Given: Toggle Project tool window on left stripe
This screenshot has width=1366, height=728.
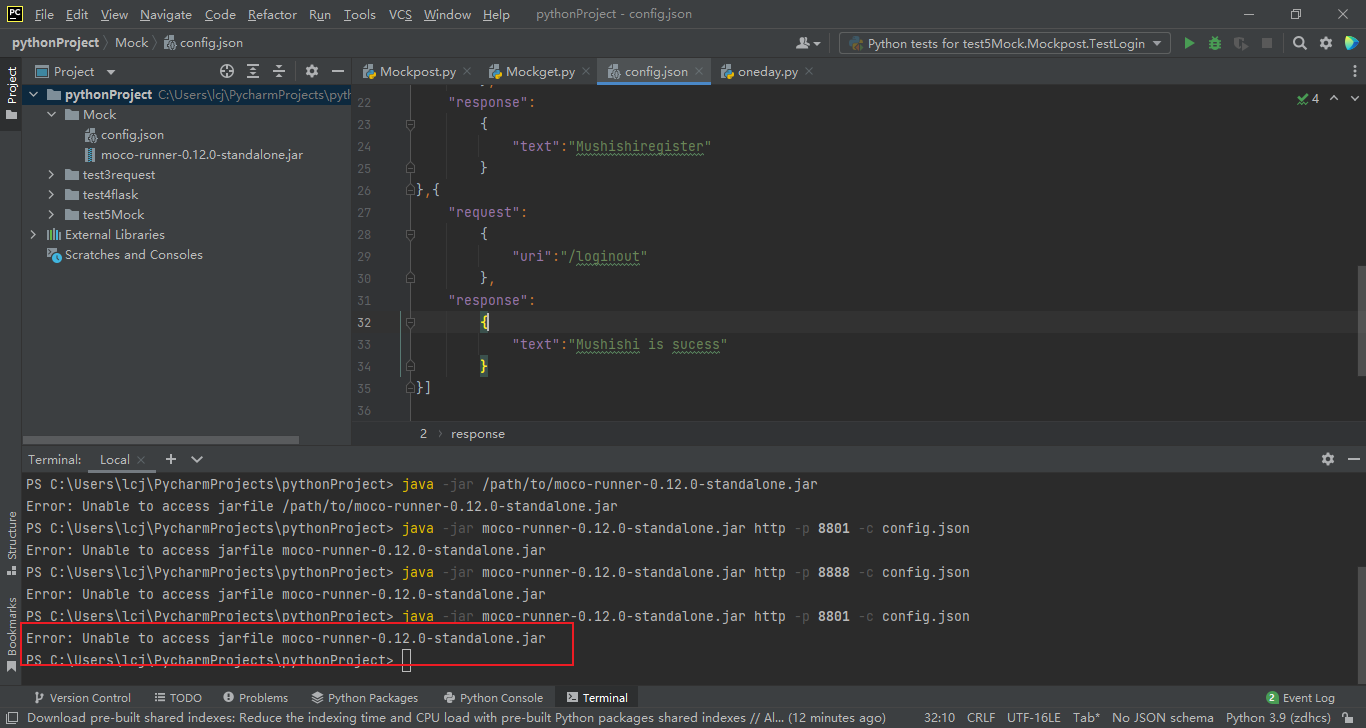Looking at the screenshot, I should [x=11, y=92].
